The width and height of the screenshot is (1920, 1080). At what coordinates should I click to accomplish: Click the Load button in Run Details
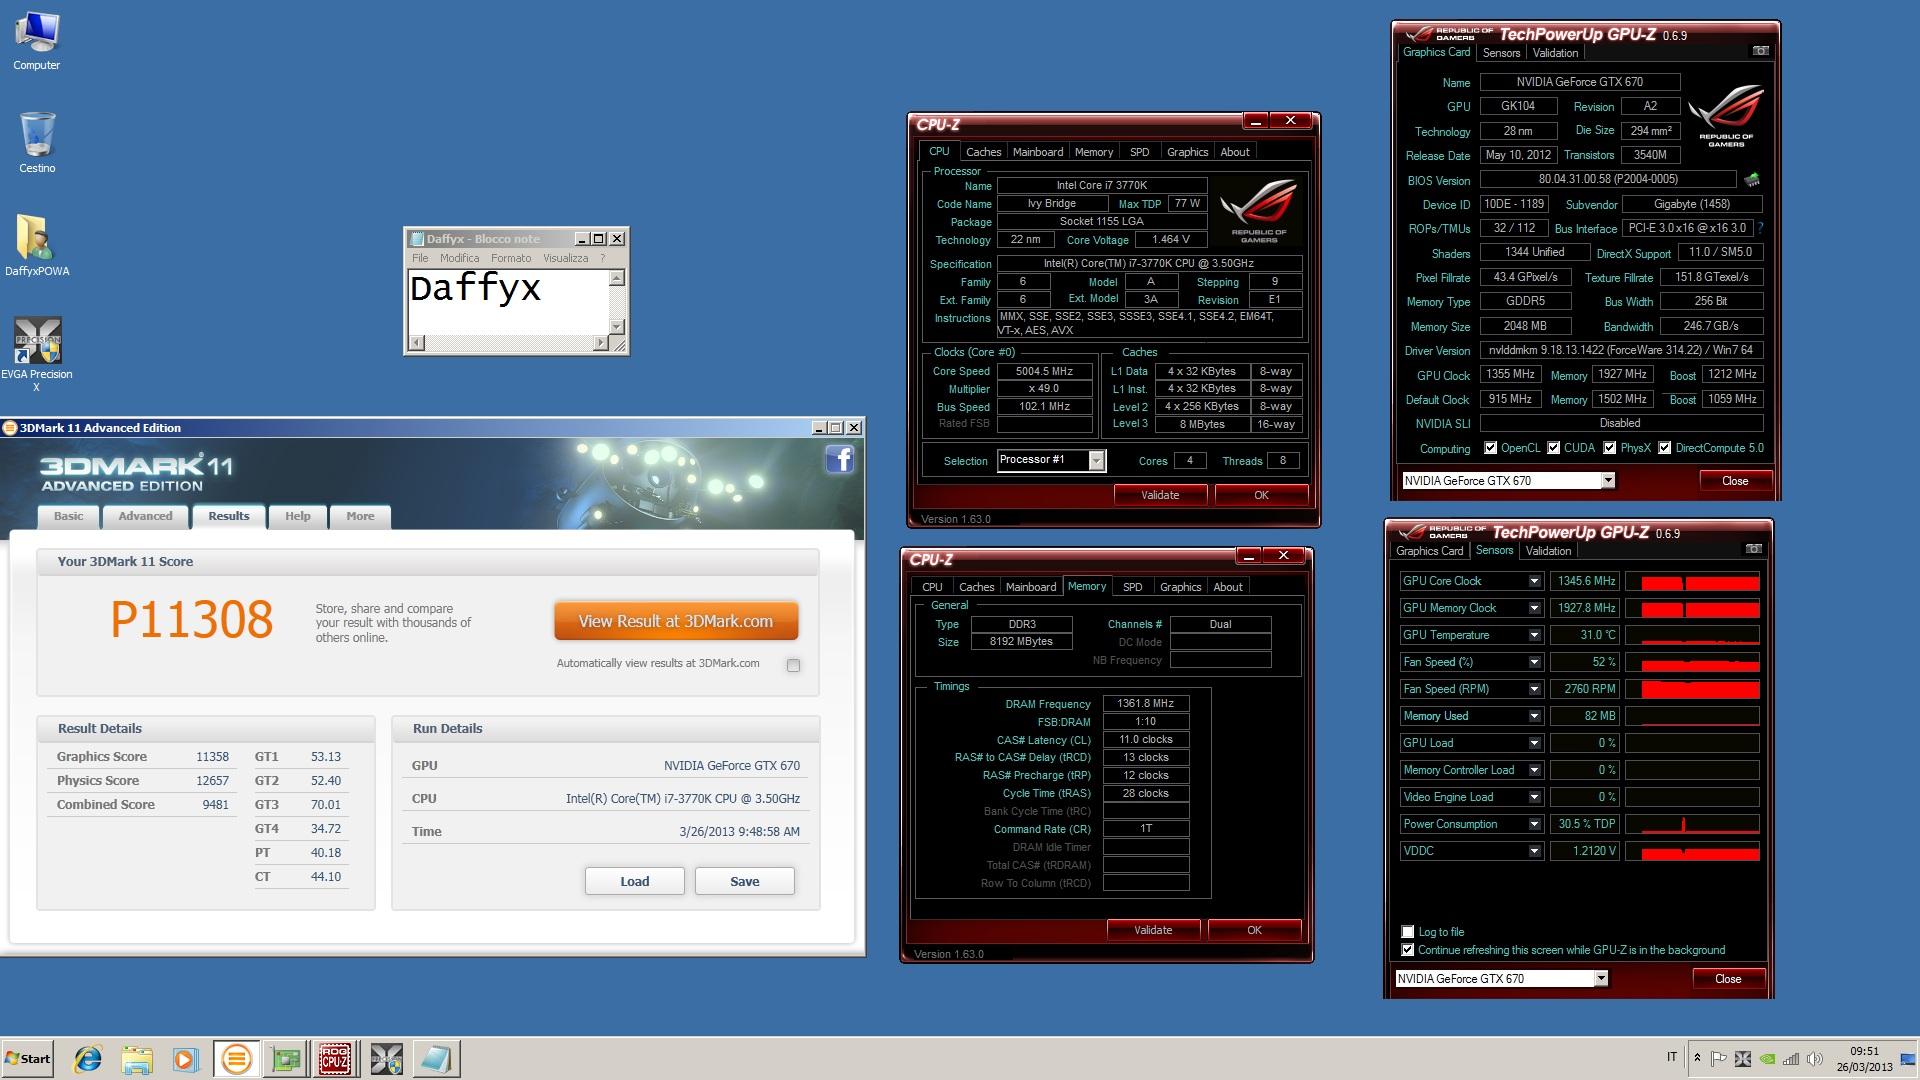tap(635, 881)
